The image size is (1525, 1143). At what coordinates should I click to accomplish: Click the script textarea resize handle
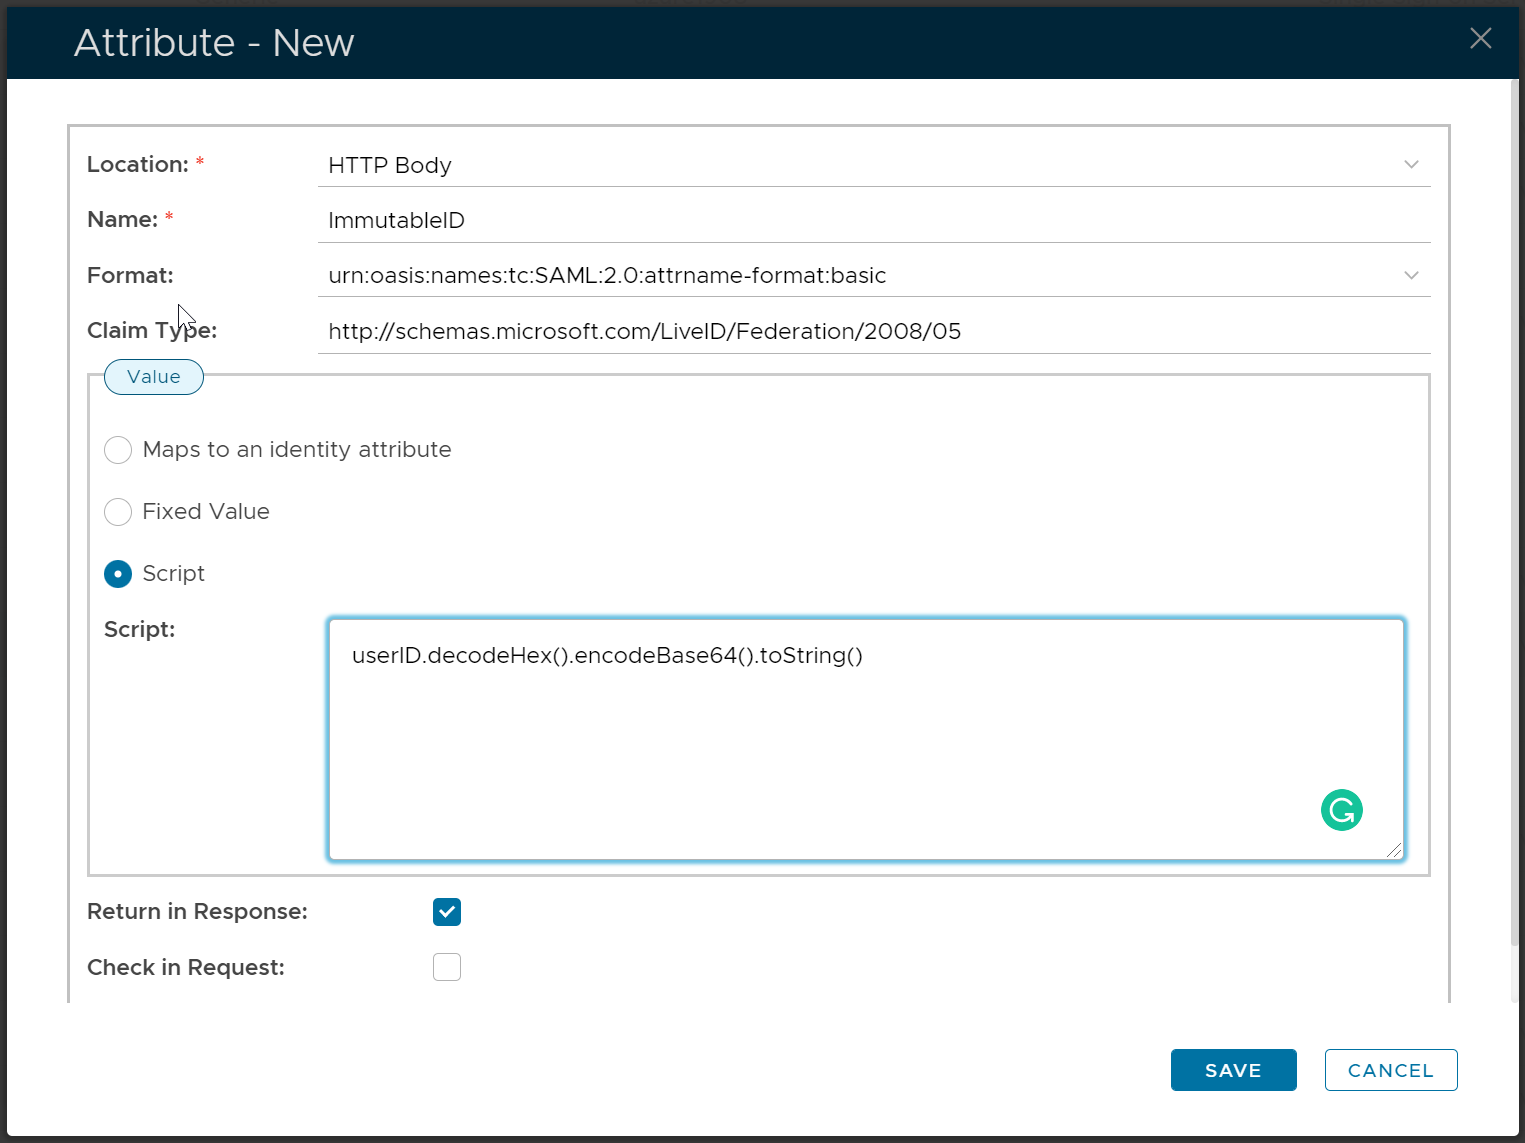click(1394, 850)
